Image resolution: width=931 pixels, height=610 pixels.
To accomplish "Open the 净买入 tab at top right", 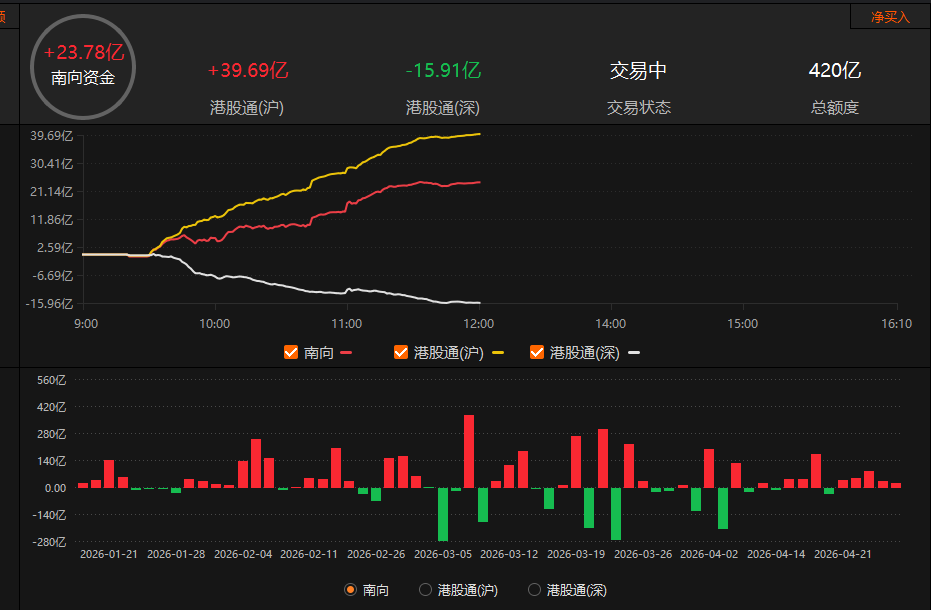I will [890, 17].
